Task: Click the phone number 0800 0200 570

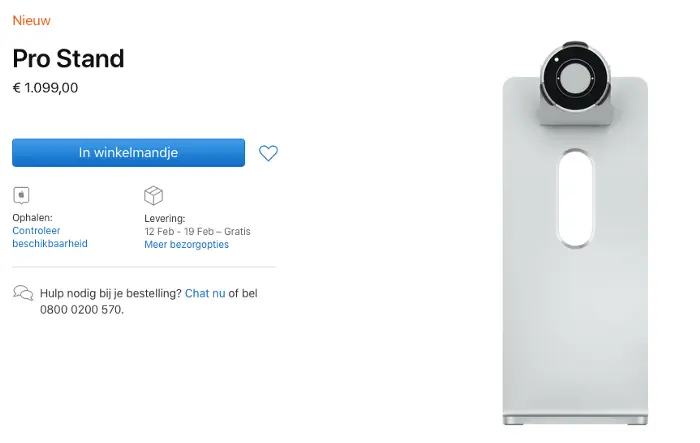Action: click(81, 310)
